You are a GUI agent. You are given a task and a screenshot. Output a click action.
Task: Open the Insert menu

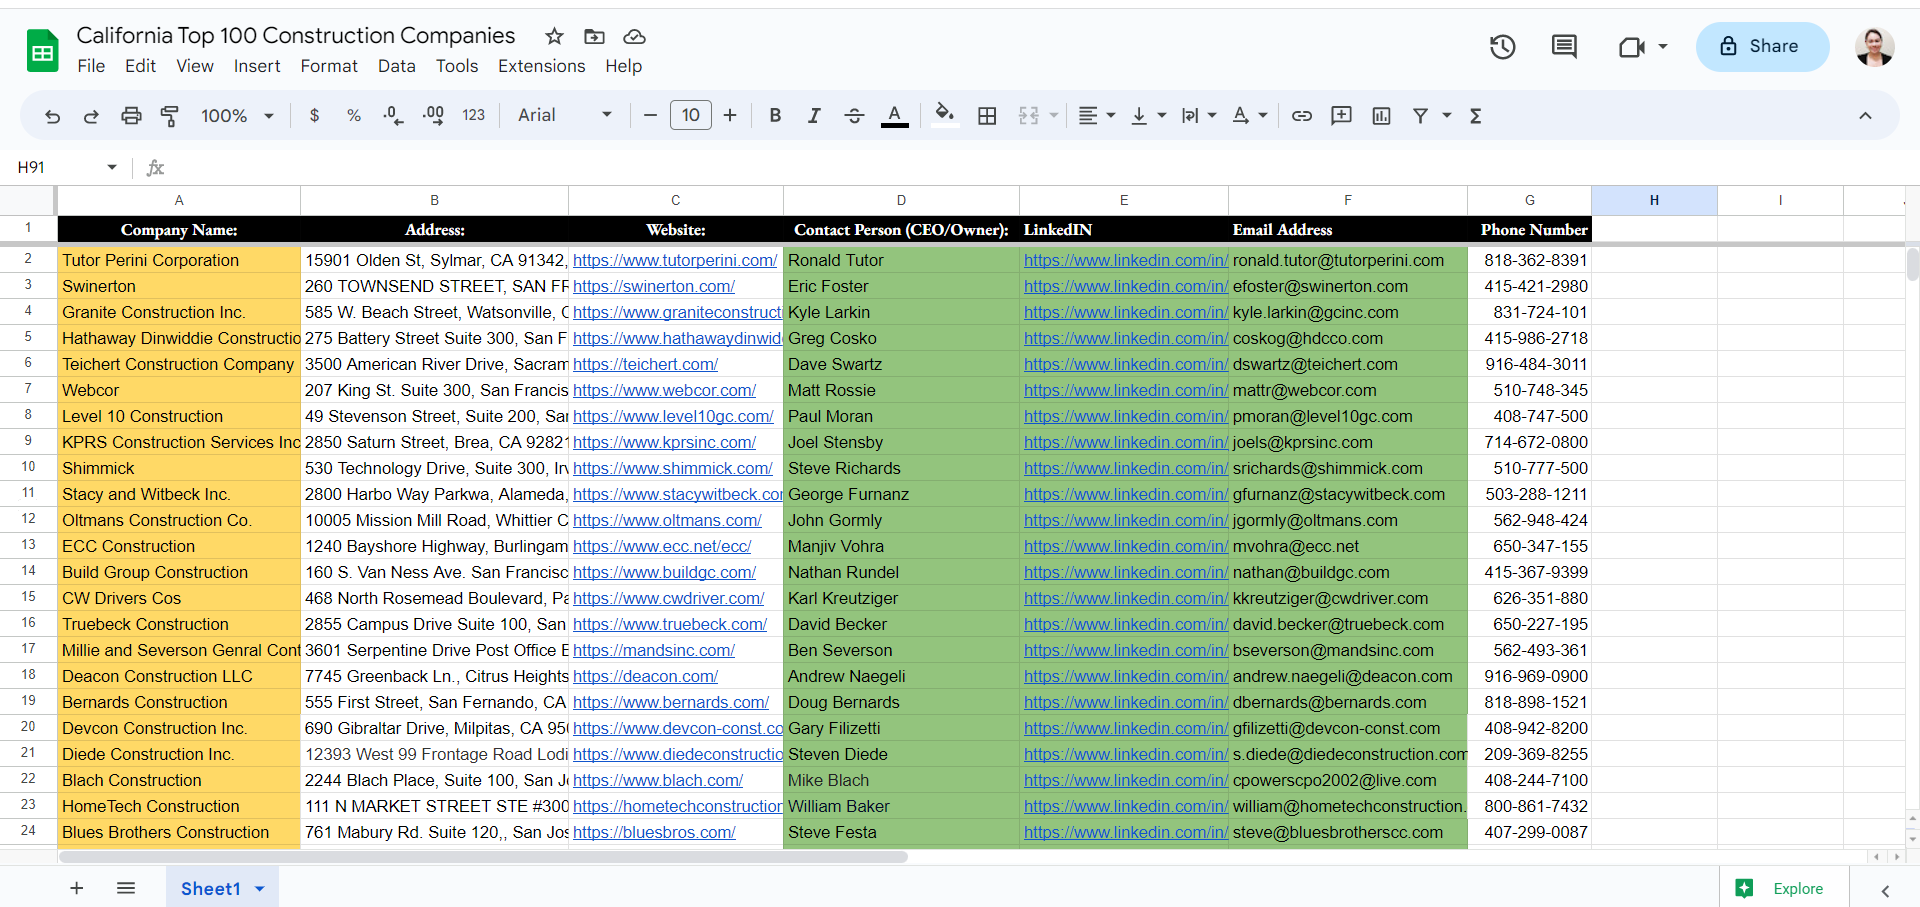click(x=257, y=66)
